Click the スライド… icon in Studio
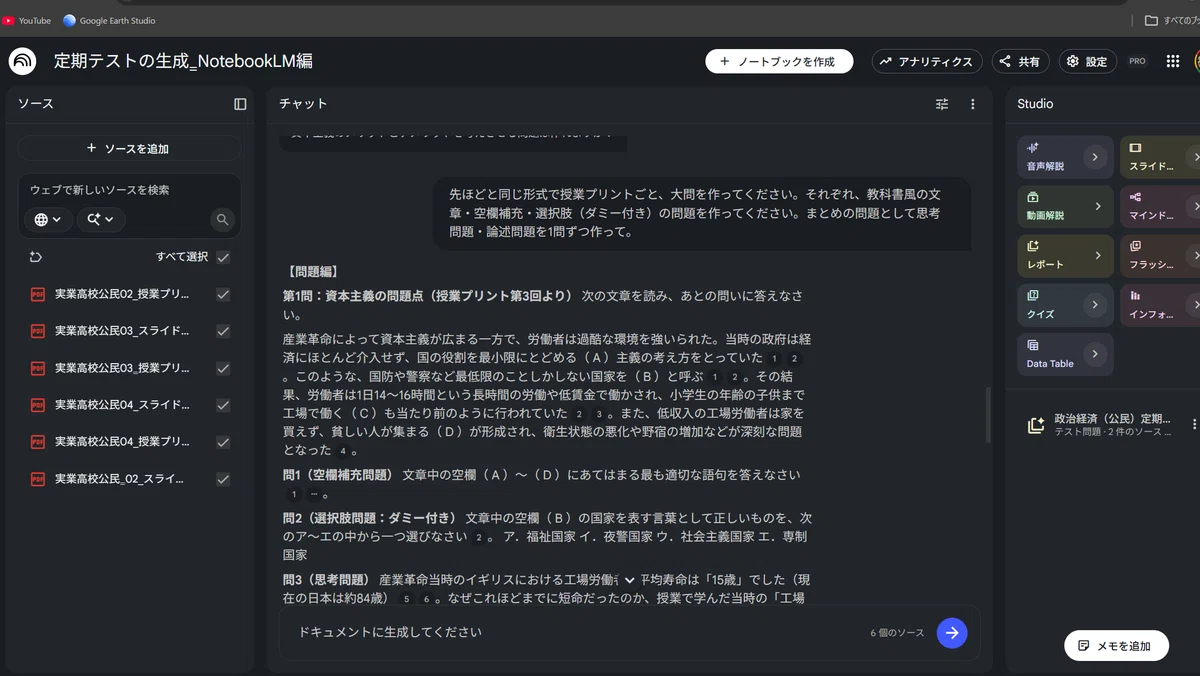 pyautogui.click(x=1136, y=148)
